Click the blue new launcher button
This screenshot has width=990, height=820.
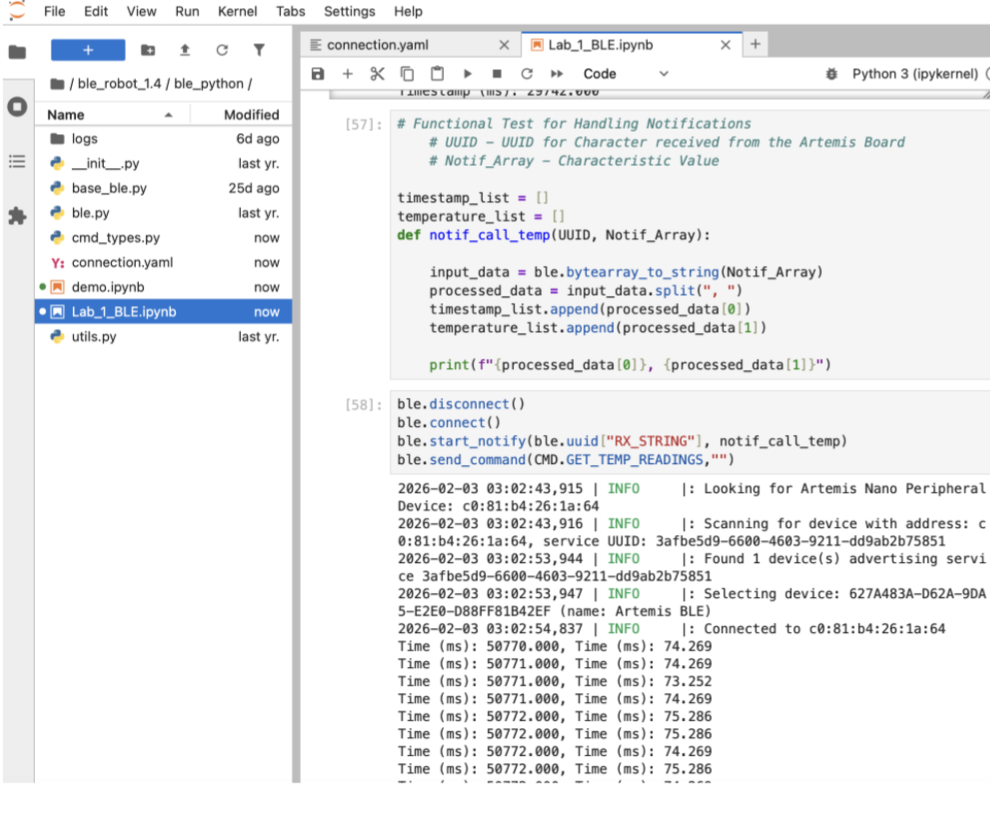coord(88,50)
